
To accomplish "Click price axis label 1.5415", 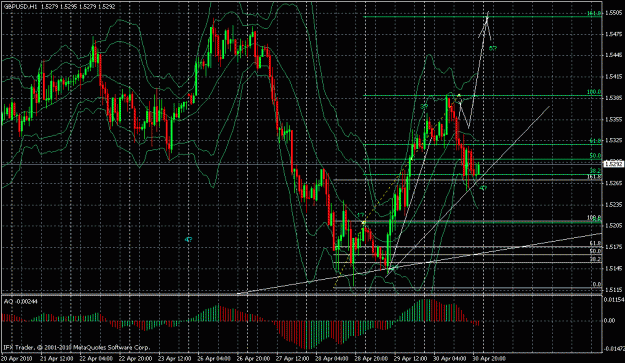I will (x=614, y=77).
